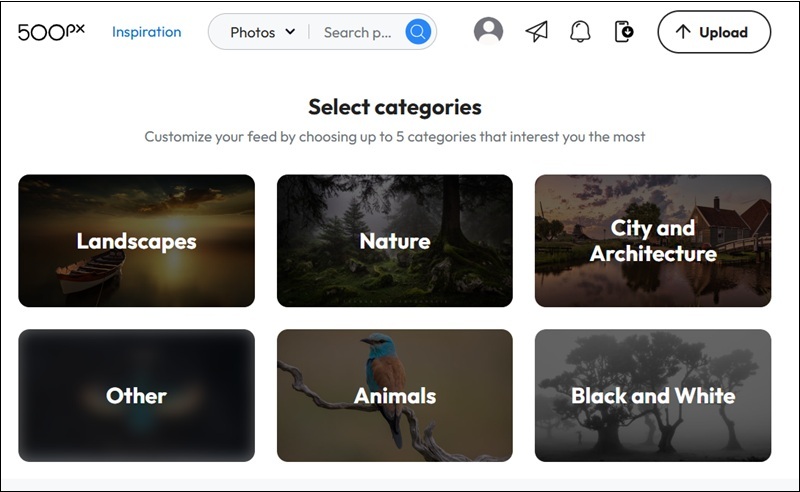
Task: Select the Landscapes category card
Action: (136, 241)
